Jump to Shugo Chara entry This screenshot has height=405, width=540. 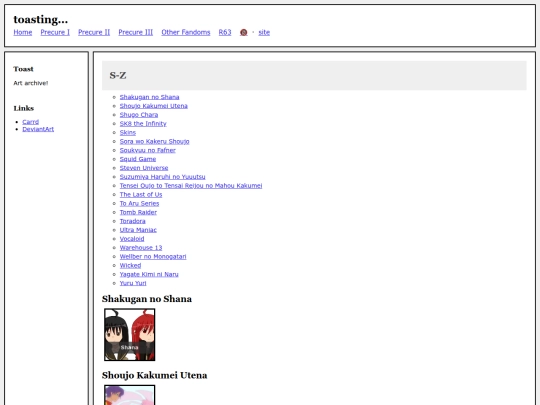139,115
